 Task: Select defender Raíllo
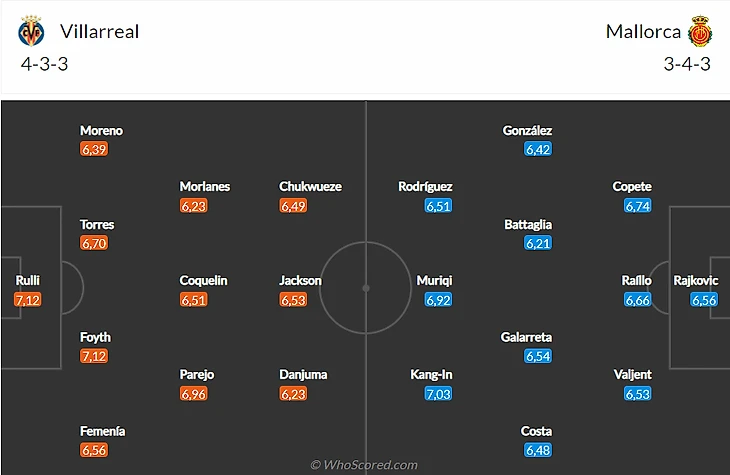coord(636,281)
